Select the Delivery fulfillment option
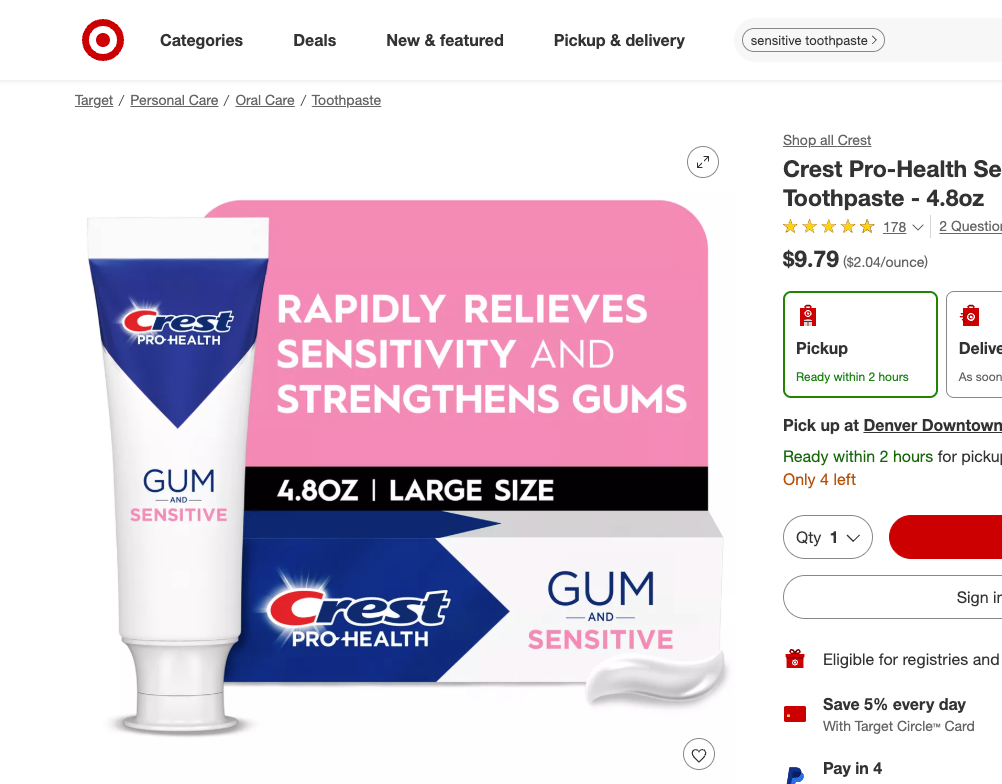1002x784 pixels. 974,344
